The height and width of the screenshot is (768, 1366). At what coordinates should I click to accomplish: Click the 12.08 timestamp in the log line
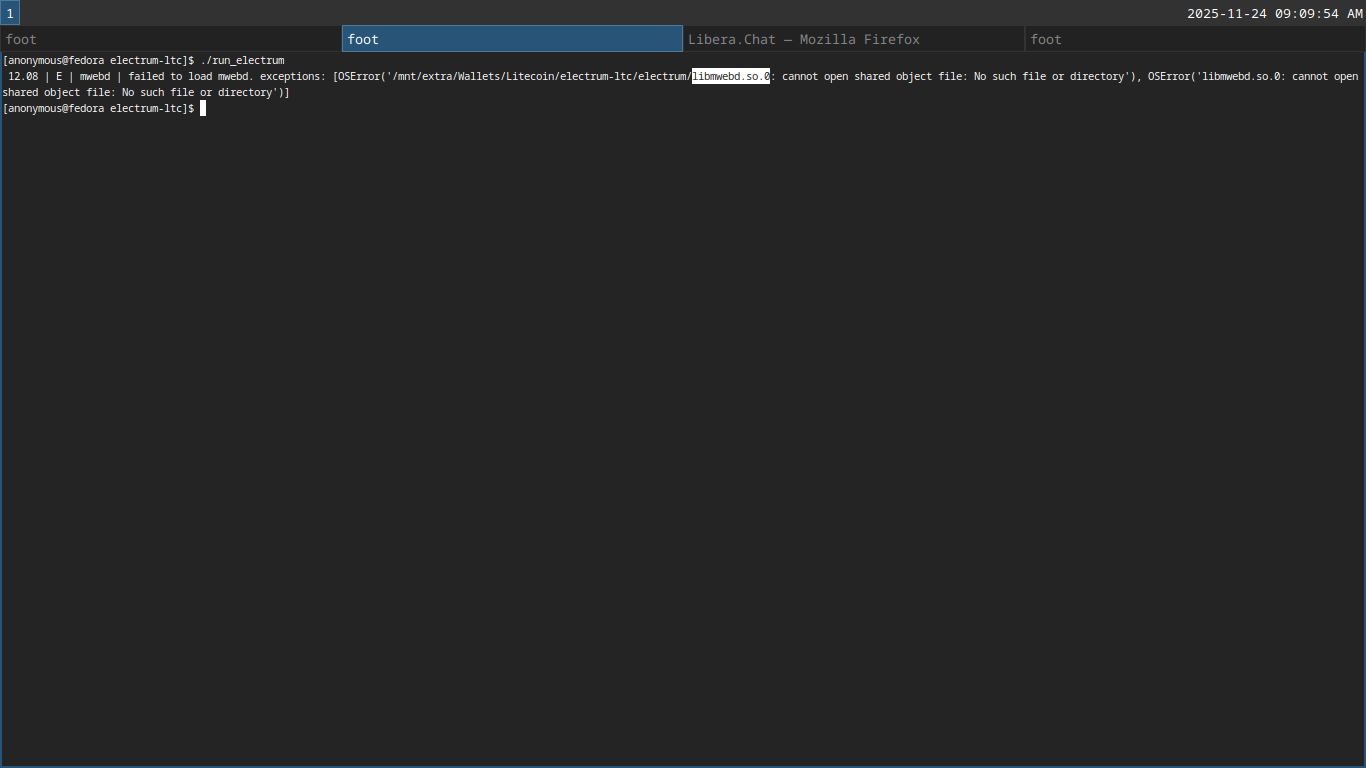pos(22,76)
